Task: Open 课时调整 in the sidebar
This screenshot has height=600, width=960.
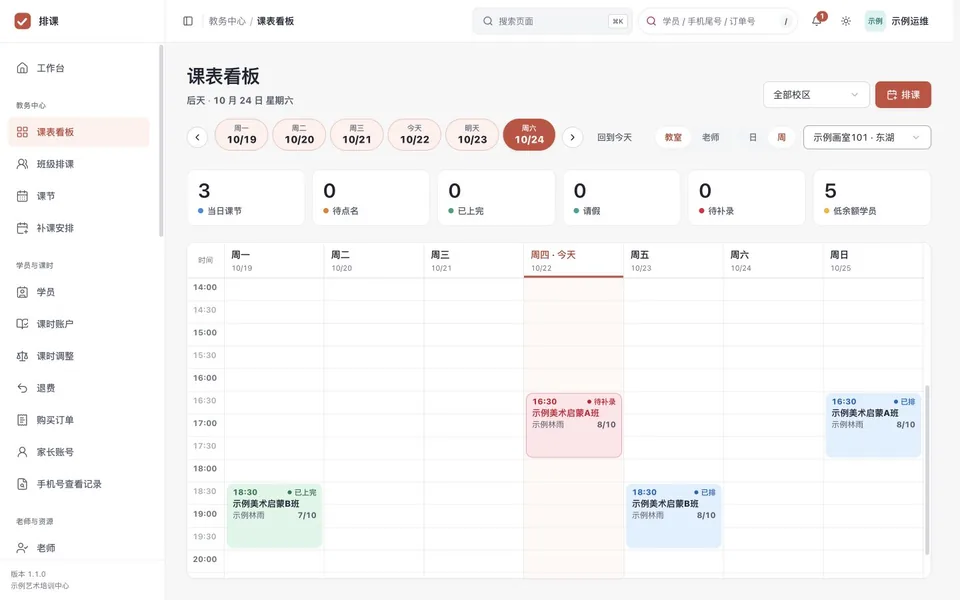Action: pos(79,356)
